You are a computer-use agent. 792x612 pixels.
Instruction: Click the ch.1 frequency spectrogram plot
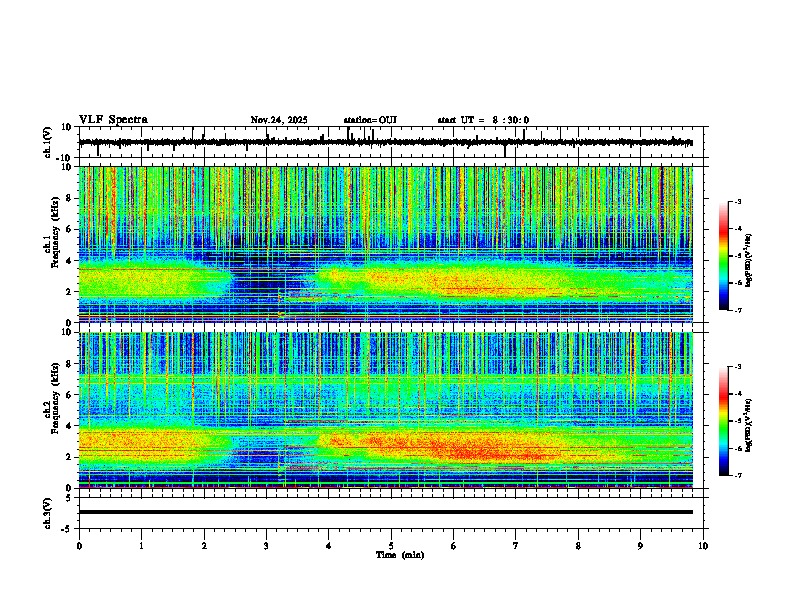tap(386, 244)
